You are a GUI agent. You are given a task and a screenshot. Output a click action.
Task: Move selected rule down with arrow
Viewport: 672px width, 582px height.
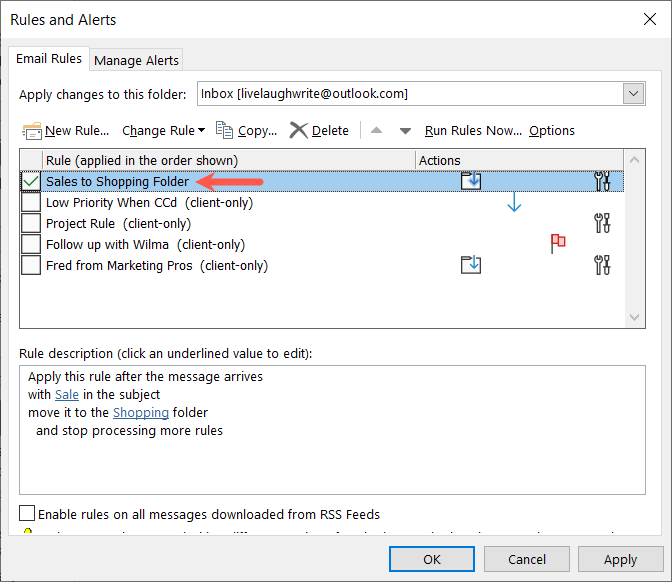coord(405,131)
